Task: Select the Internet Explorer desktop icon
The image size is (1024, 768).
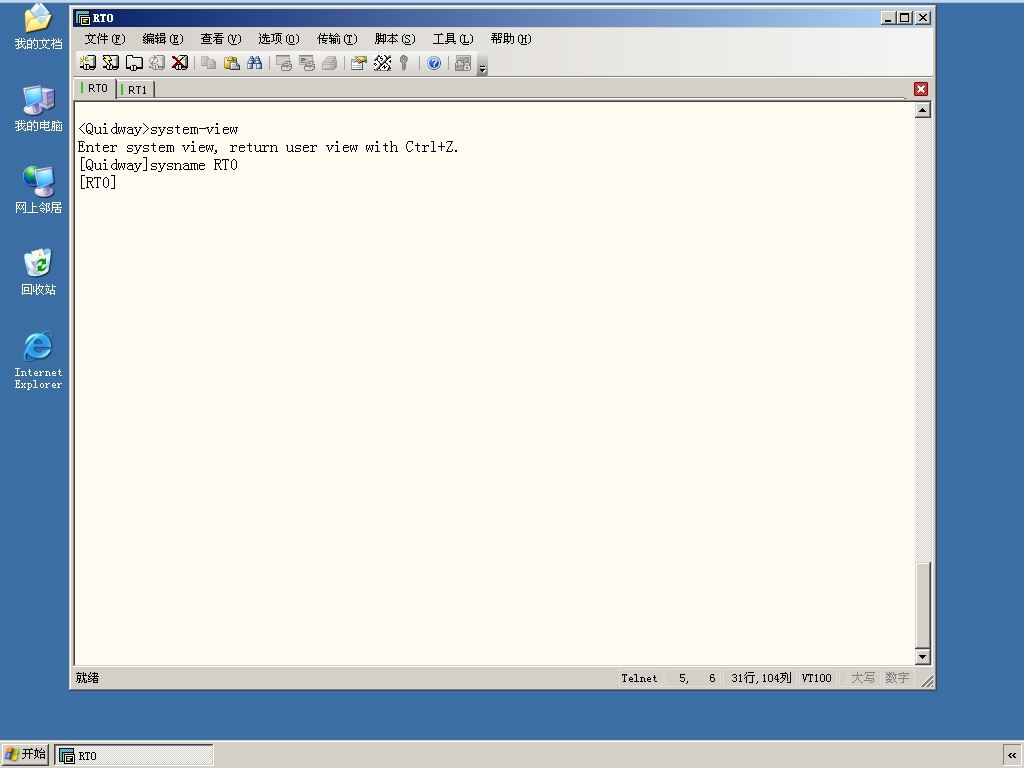Action: pos(38,360)
